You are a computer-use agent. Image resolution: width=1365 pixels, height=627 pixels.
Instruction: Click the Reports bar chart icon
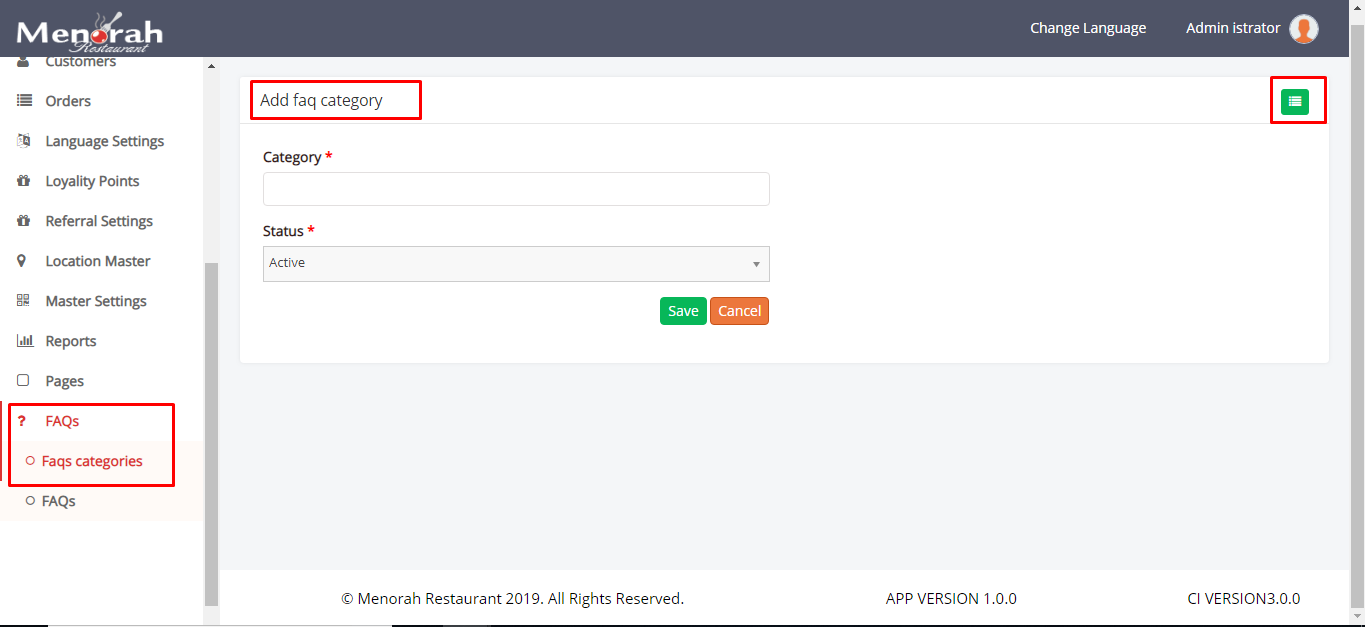click(24, 341)
